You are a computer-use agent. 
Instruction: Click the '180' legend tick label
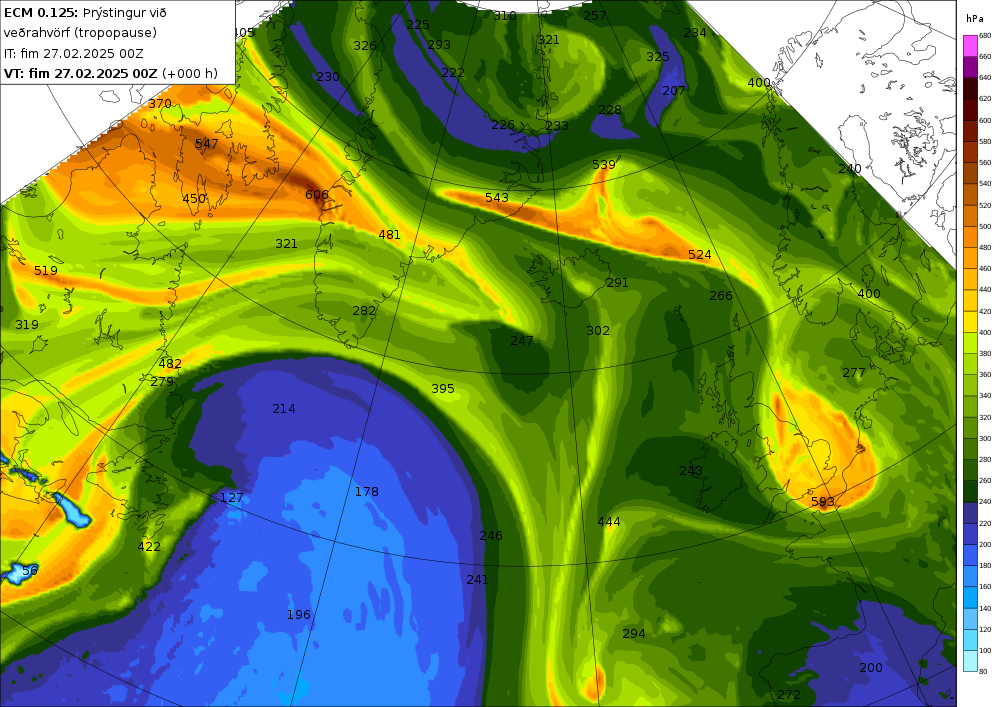coord(985,565)
